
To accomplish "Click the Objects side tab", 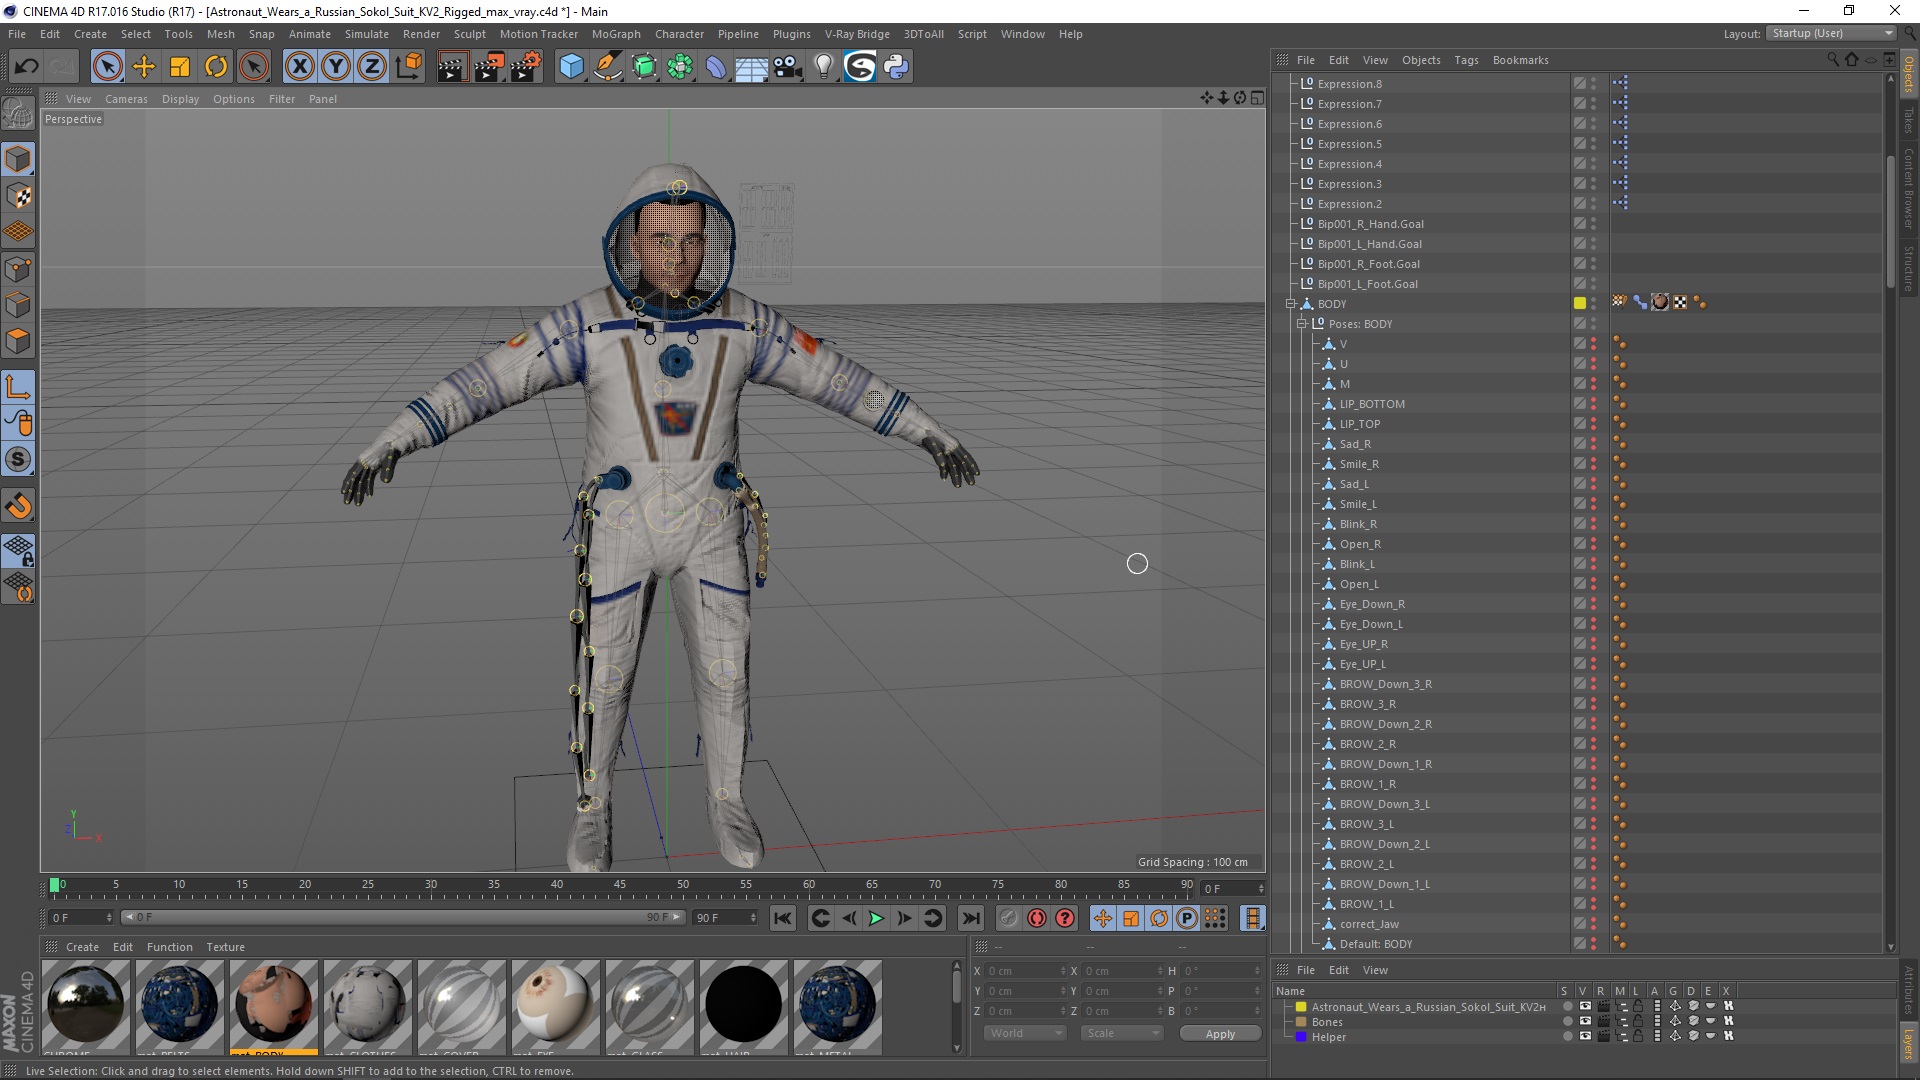I will coord(1908,73).
